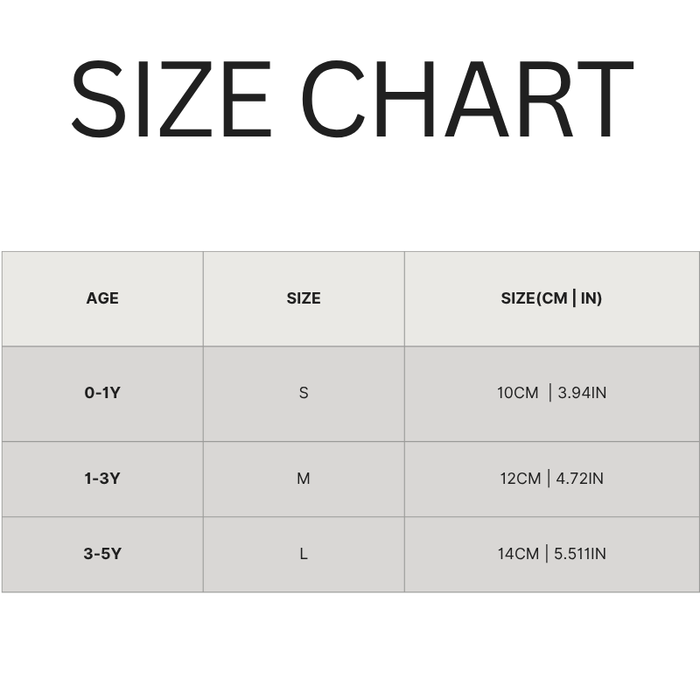The height and width of the screenshot is (700, 700).
Task: Click the L size cell
Action: coord(303,553)
